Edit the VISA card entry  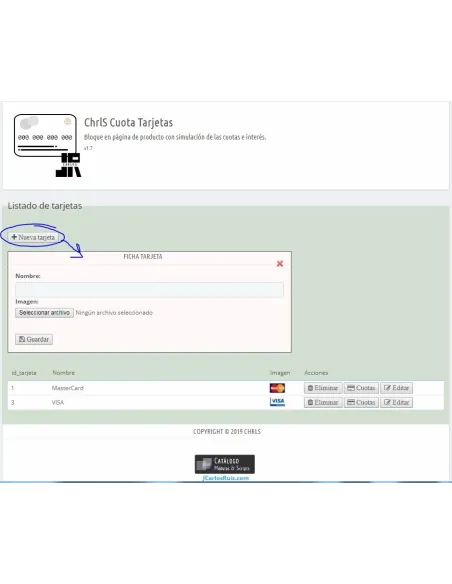(397, 403)
